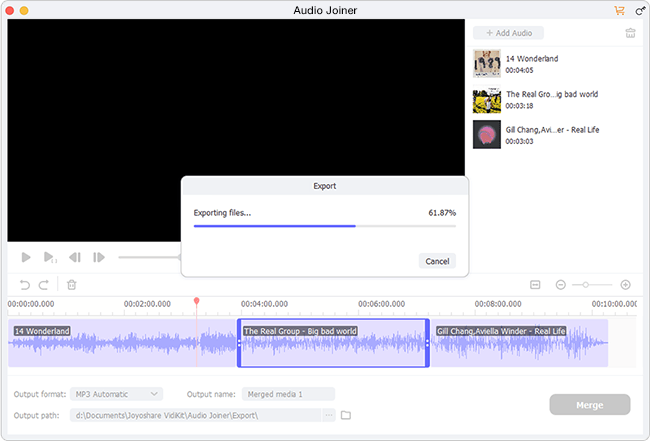This screenshot has width=650, height=441.
Task: Close the window with the red button
Action: (x=10, y=11)
